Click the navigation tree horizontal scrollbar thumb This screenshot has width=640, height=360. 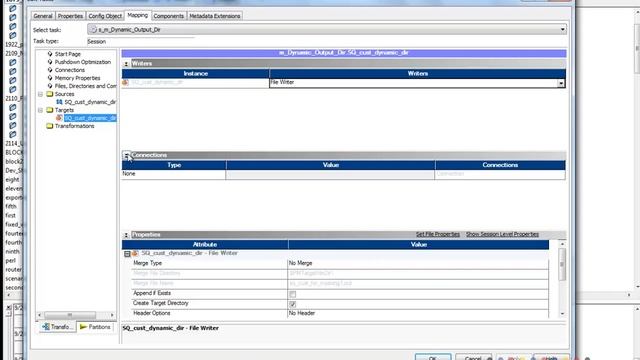[70, 315]
